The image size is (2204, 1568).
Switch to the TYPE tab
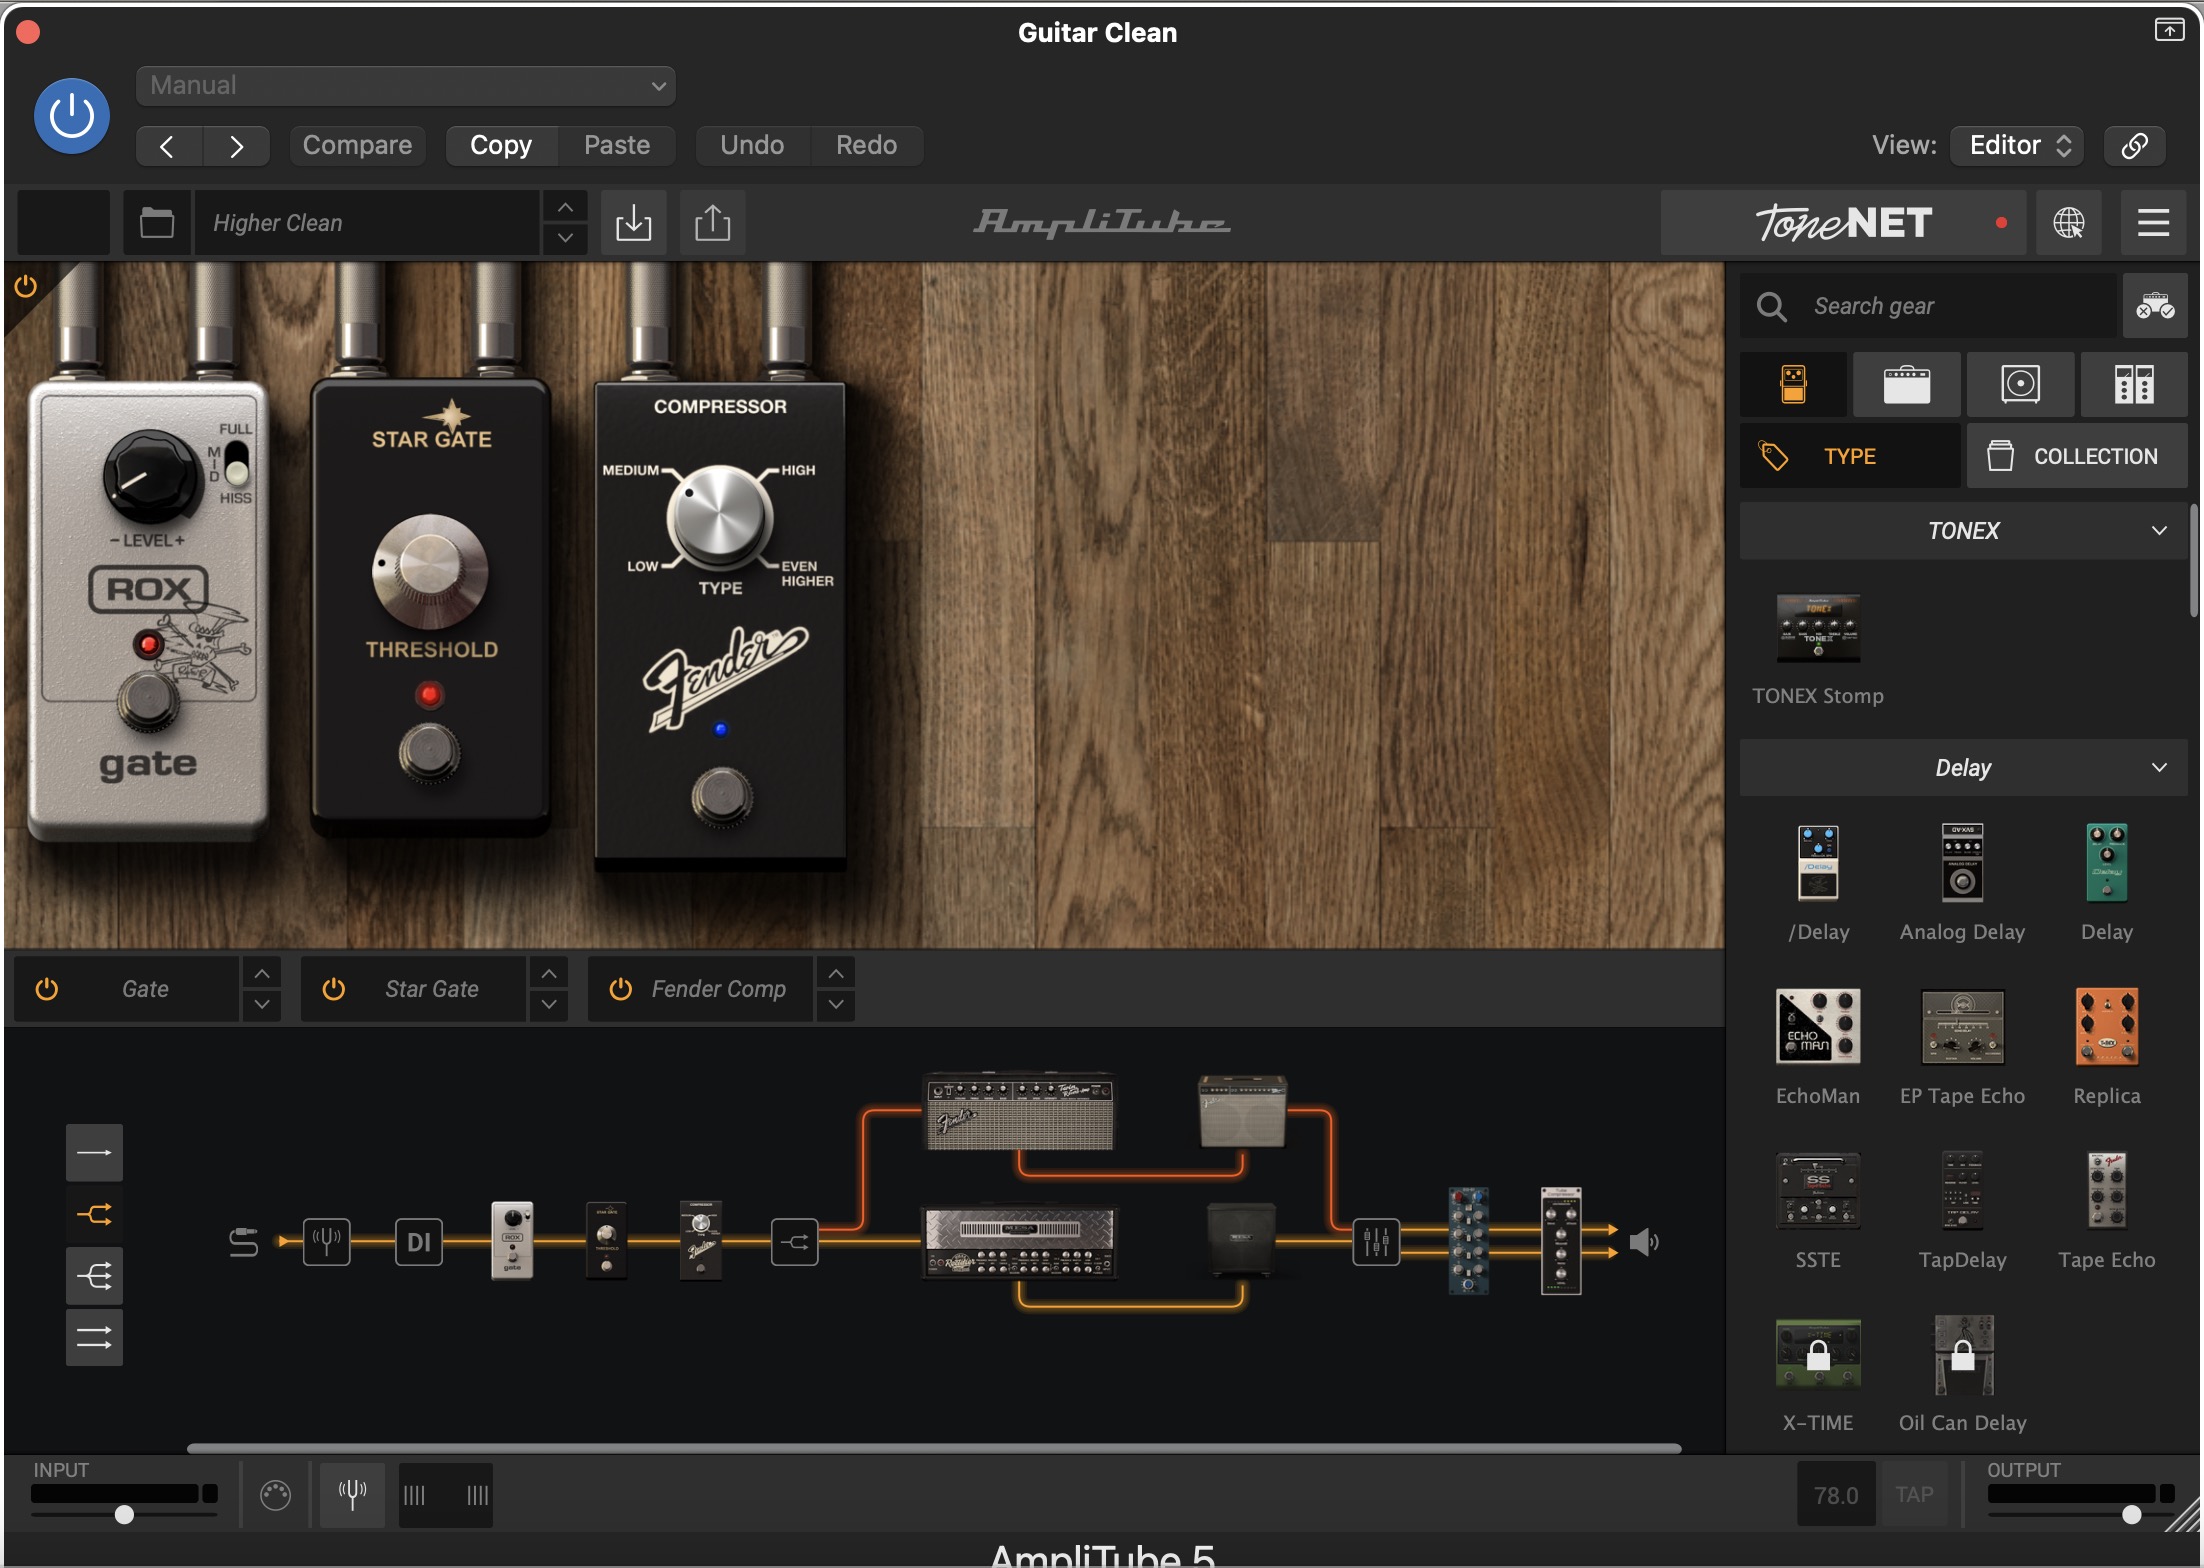tap(1850, 456)
